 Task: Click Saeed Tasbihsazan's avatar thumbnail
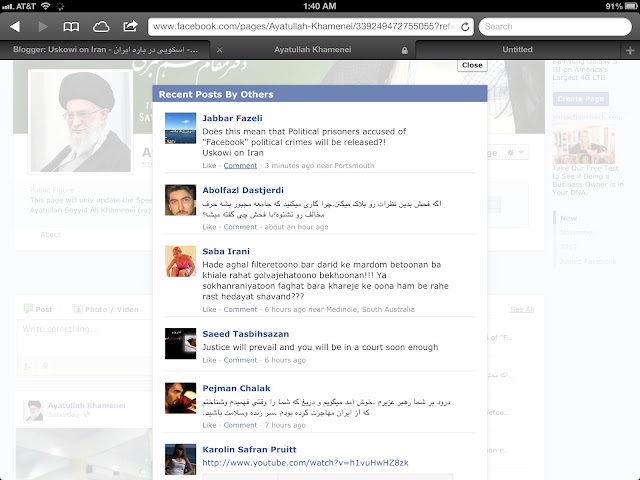pos(180,344)
